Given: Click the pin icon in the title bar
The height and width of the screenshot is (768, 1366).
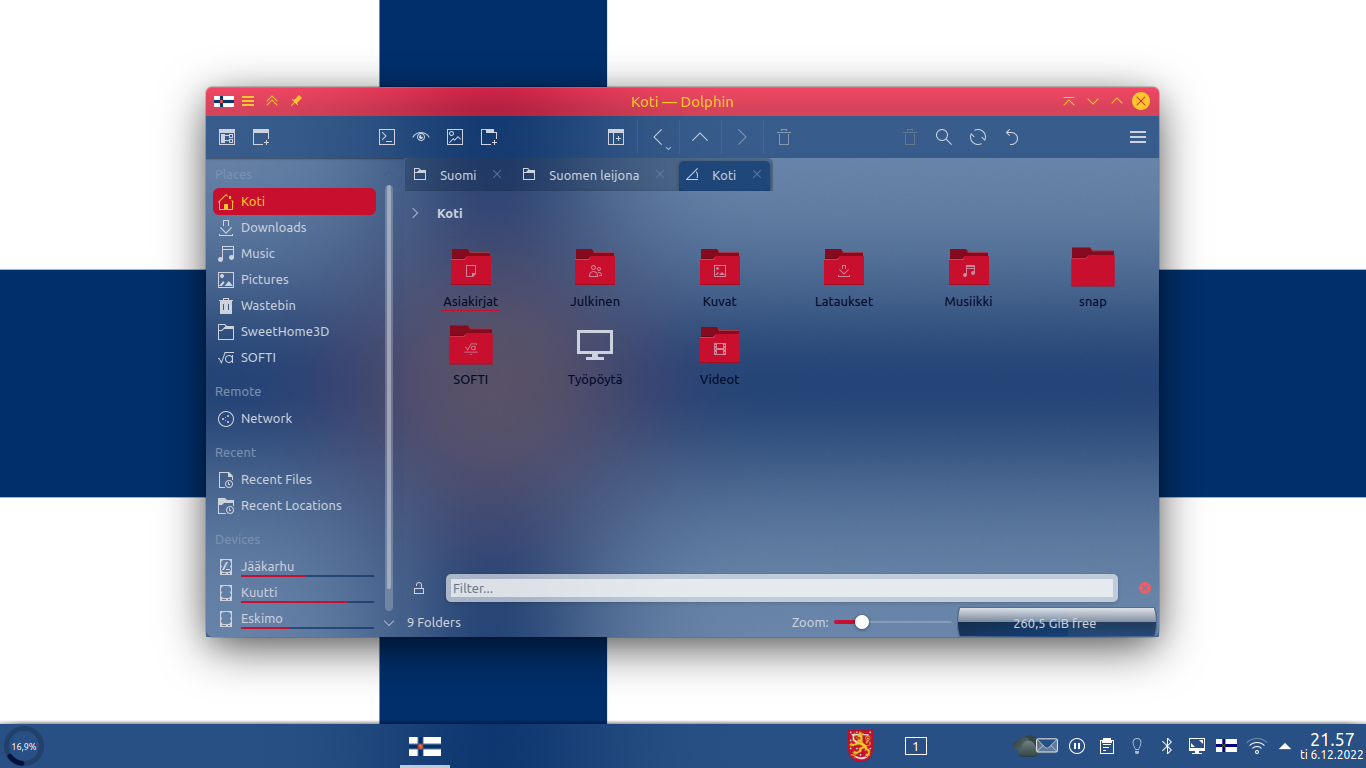Looking at the screenshot, I should click(x=296, y=101).
